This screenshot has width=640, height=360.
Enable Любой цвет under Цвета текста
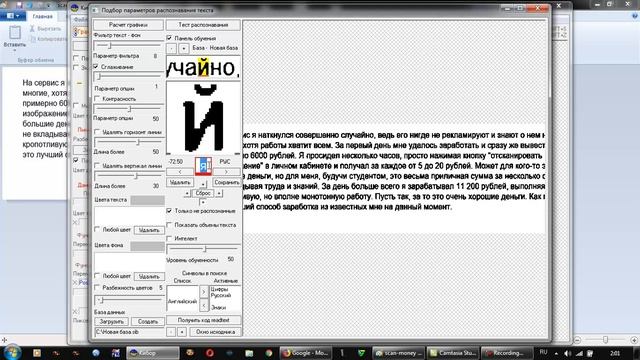97,230
